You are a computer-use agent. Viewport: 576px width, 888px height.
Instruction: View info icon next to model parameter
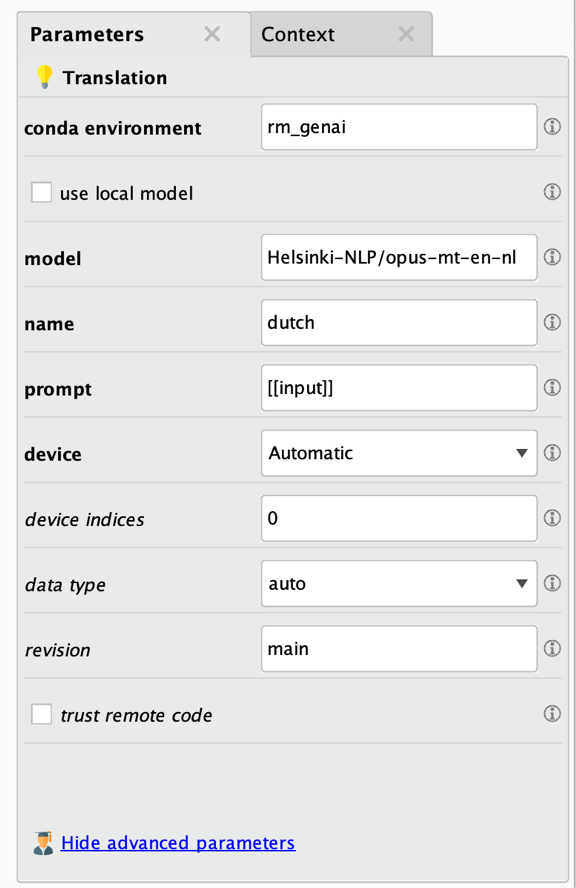coord(551,257)
